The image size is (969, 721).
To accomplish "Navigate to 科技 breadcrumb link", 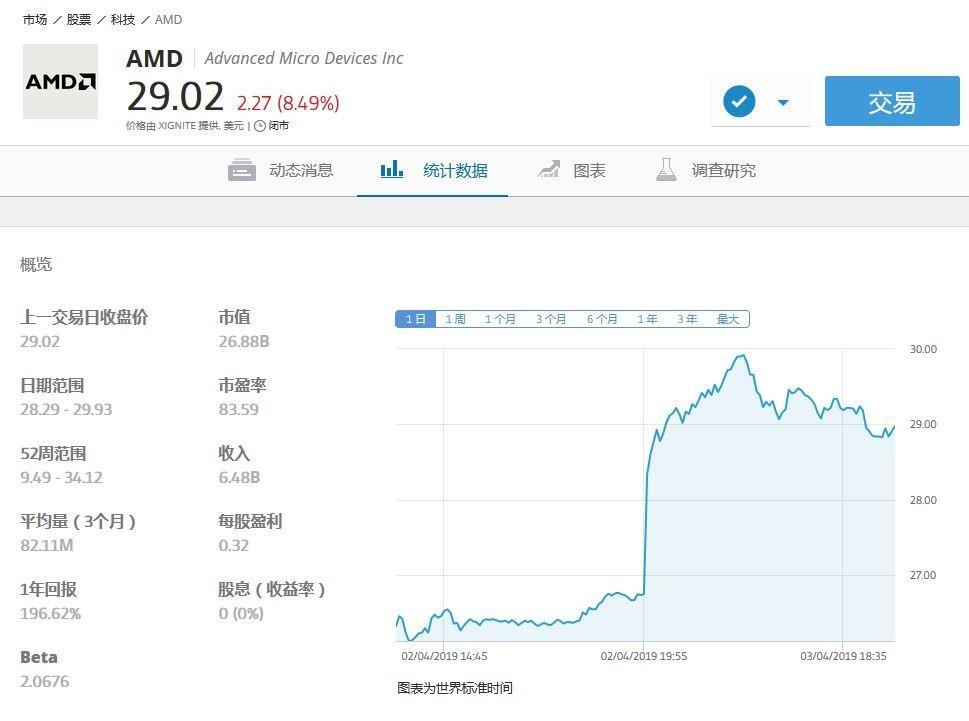I will coord(123,19).
